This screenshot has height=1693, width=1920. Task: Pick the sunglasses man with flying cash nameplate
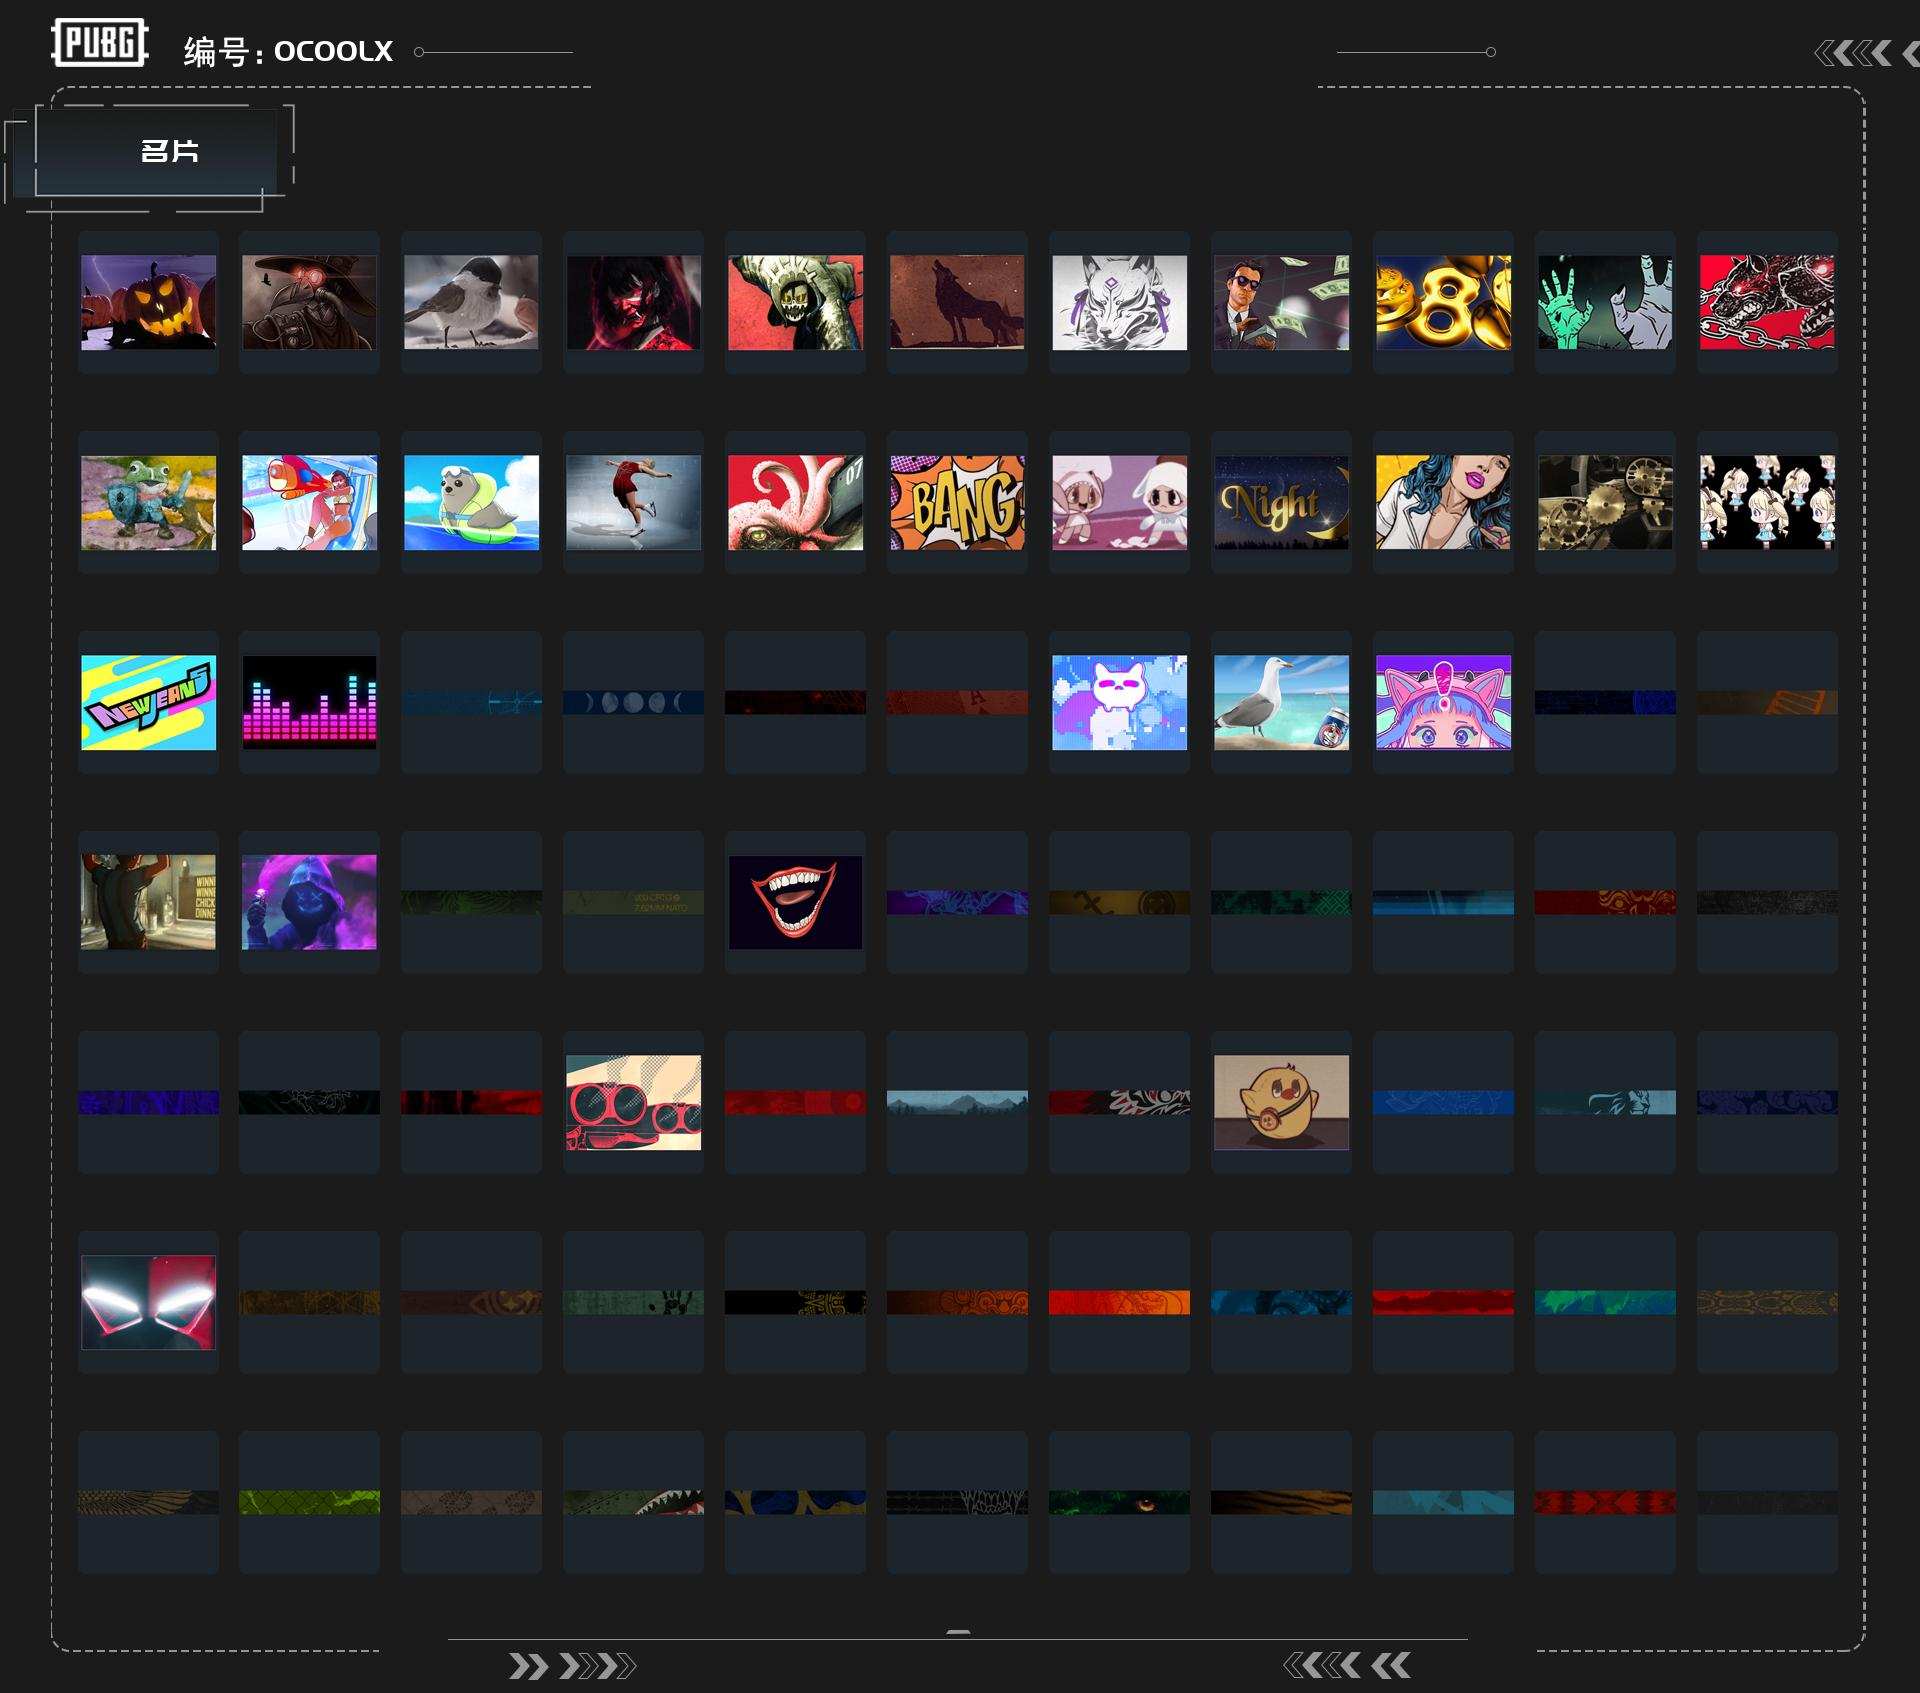click(1281, 302)
